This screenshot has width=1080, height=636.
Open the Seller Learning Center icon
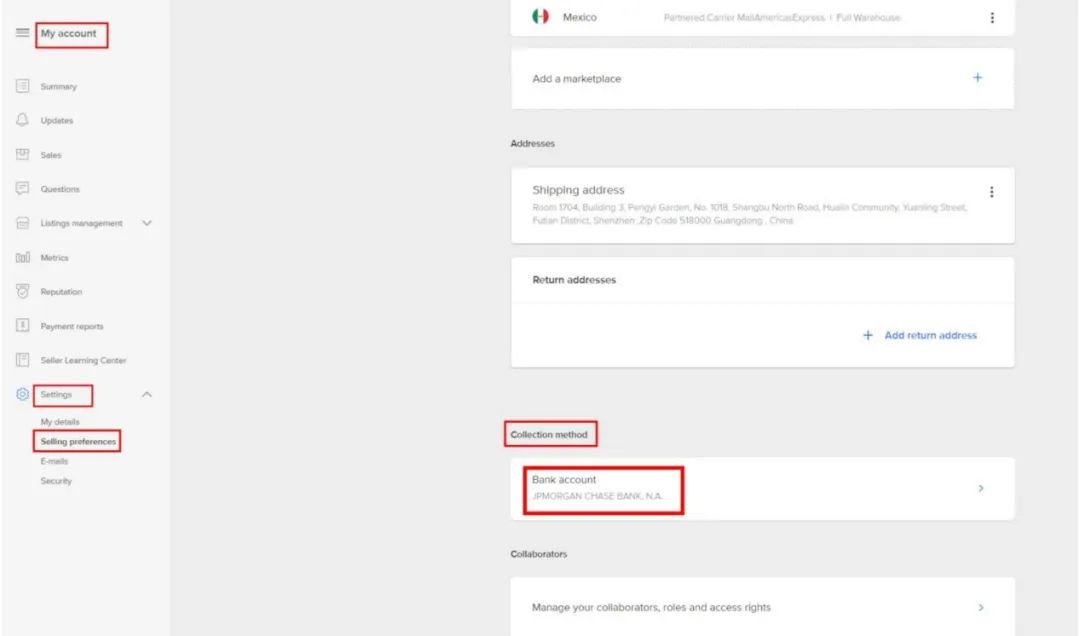(x=22, y=360)
